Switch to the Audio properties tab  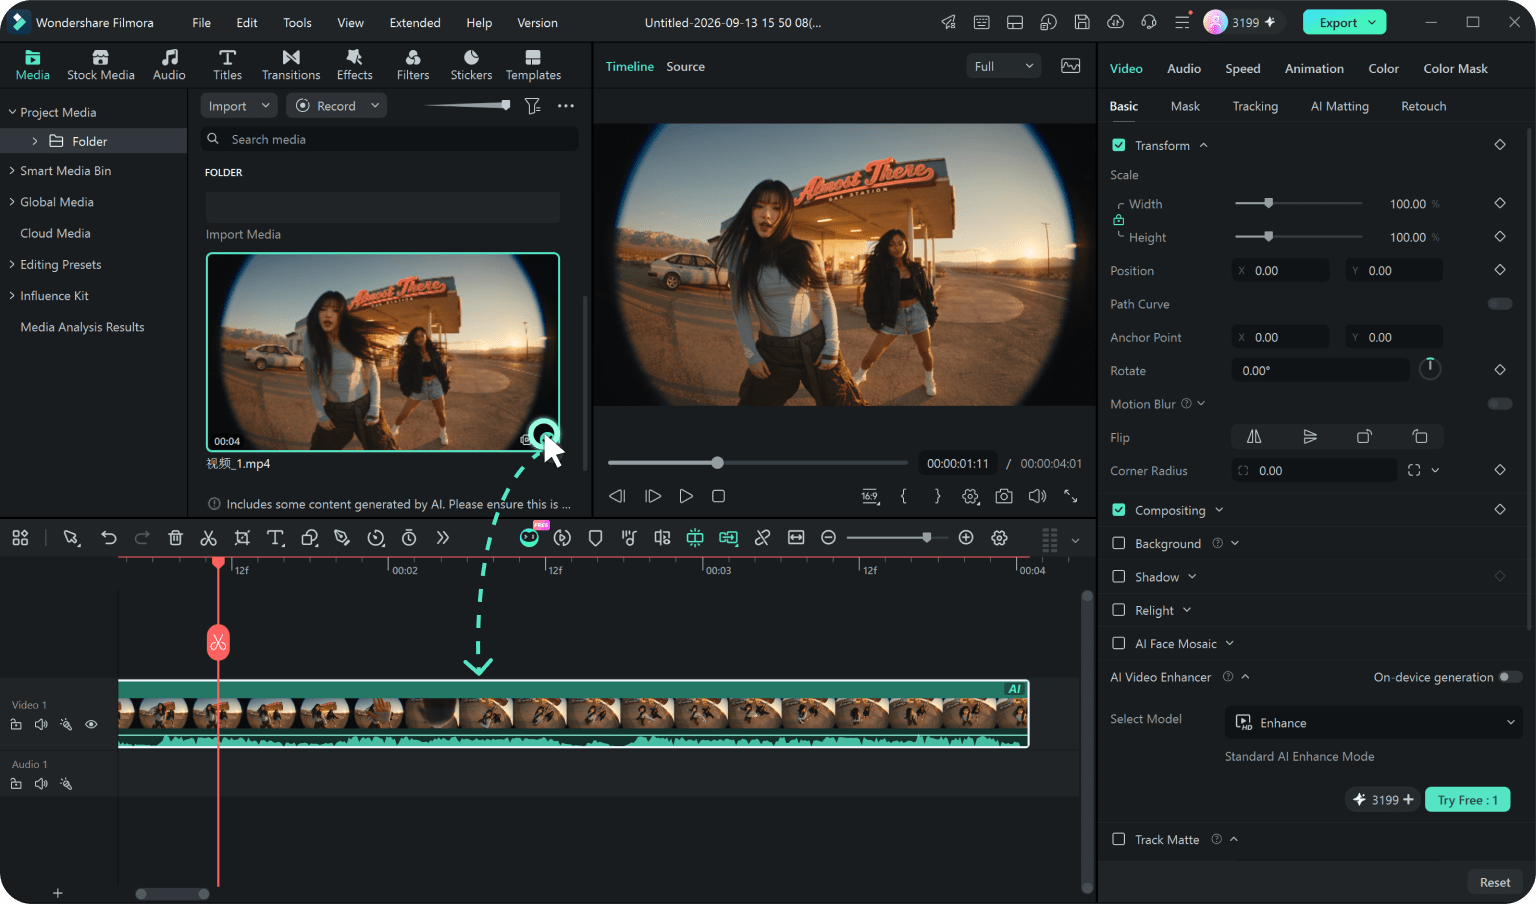click(x=1184, y=68)
